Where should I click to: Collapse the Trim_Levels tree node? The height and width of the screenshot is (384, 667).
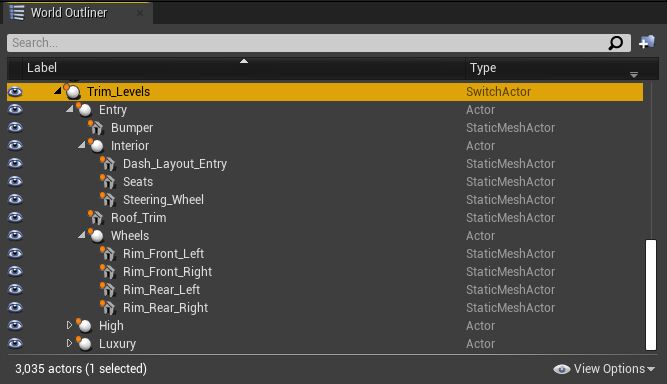click(58, 90)
